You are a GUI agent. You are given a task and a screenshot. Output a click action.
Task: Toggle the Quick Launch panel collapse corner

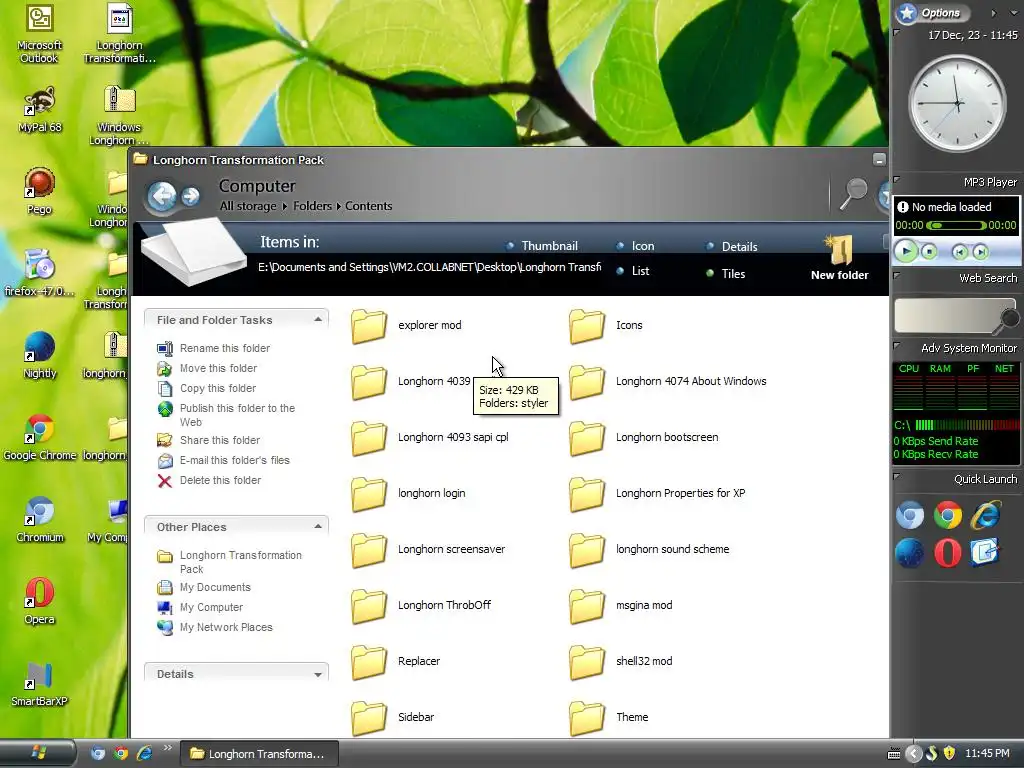pos(897,477)
